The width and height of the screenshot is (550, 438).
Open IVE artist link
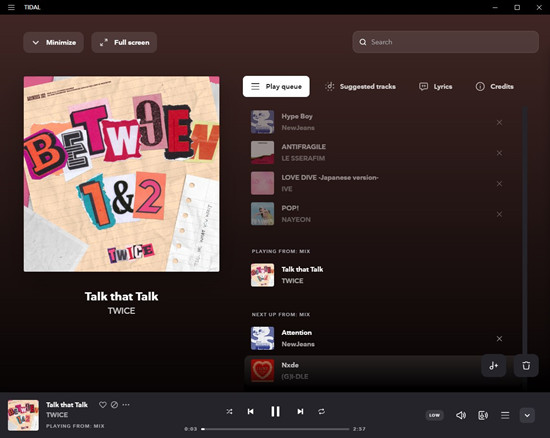coord(287,189)
